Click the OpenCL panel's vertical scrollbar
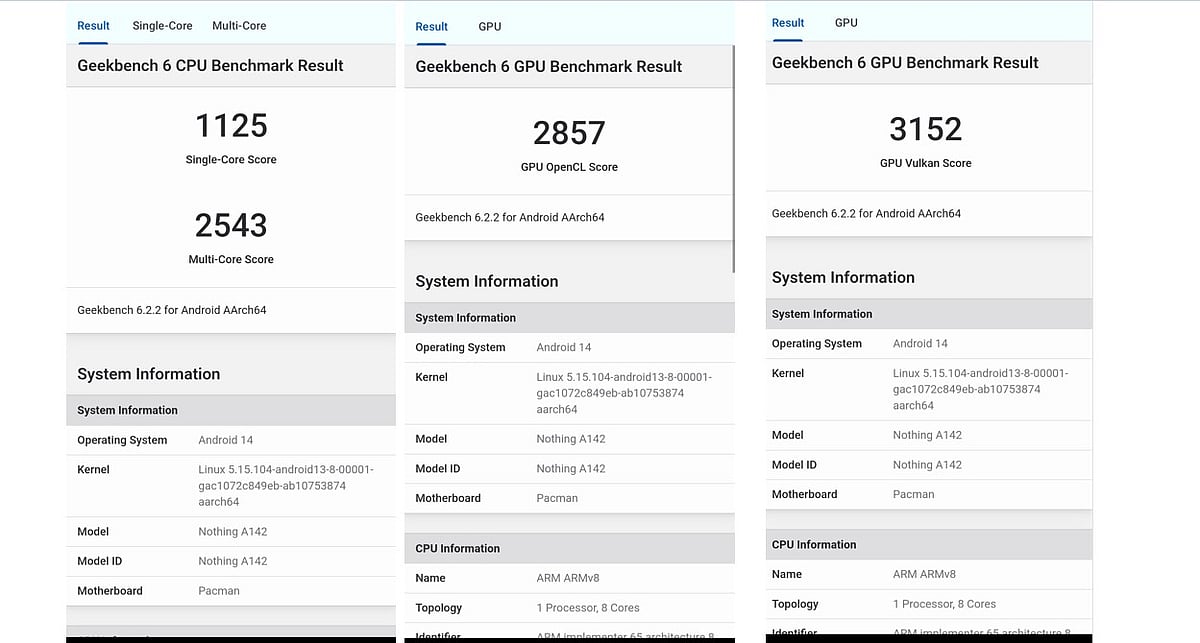Viewport: 1200px width, 643px height. point(734,160)
